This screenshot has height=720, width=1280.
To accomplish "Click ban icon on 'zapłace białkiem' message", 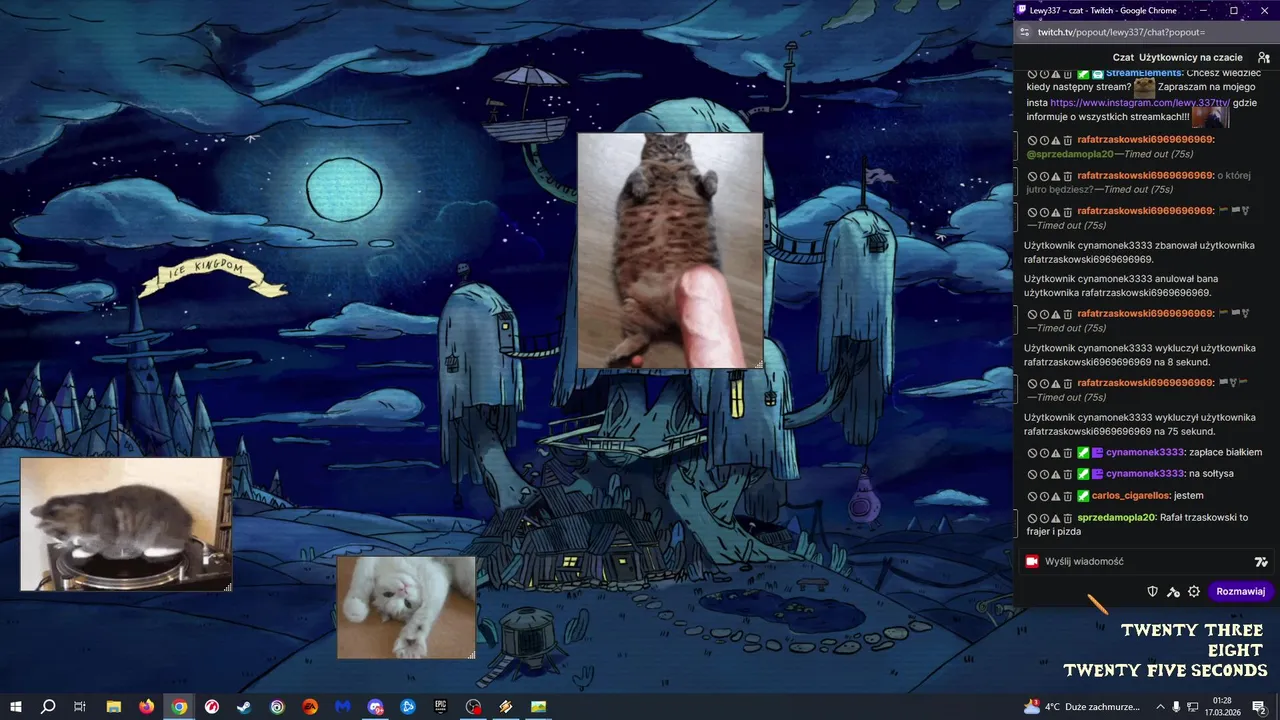I will 1032,453.
